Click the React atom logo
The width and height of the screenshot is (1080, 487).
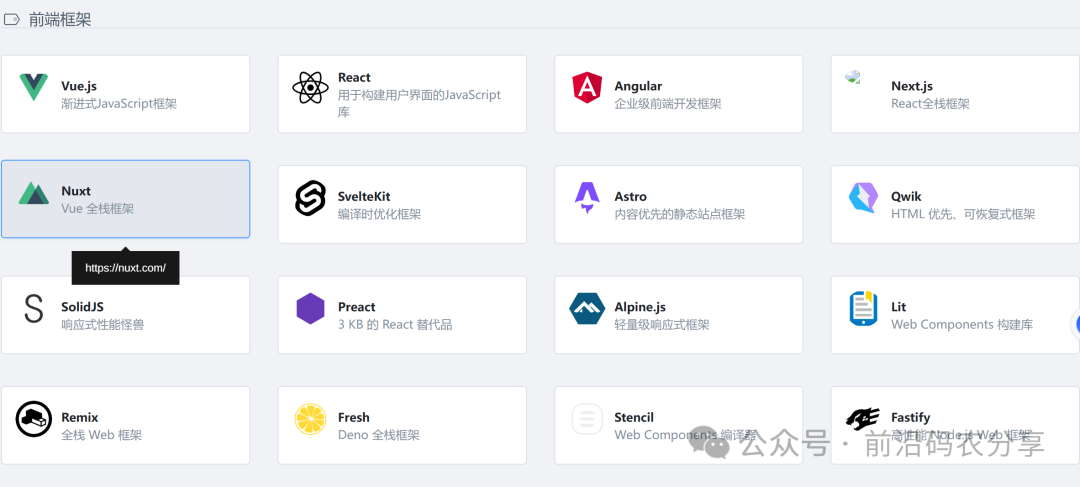310,87
